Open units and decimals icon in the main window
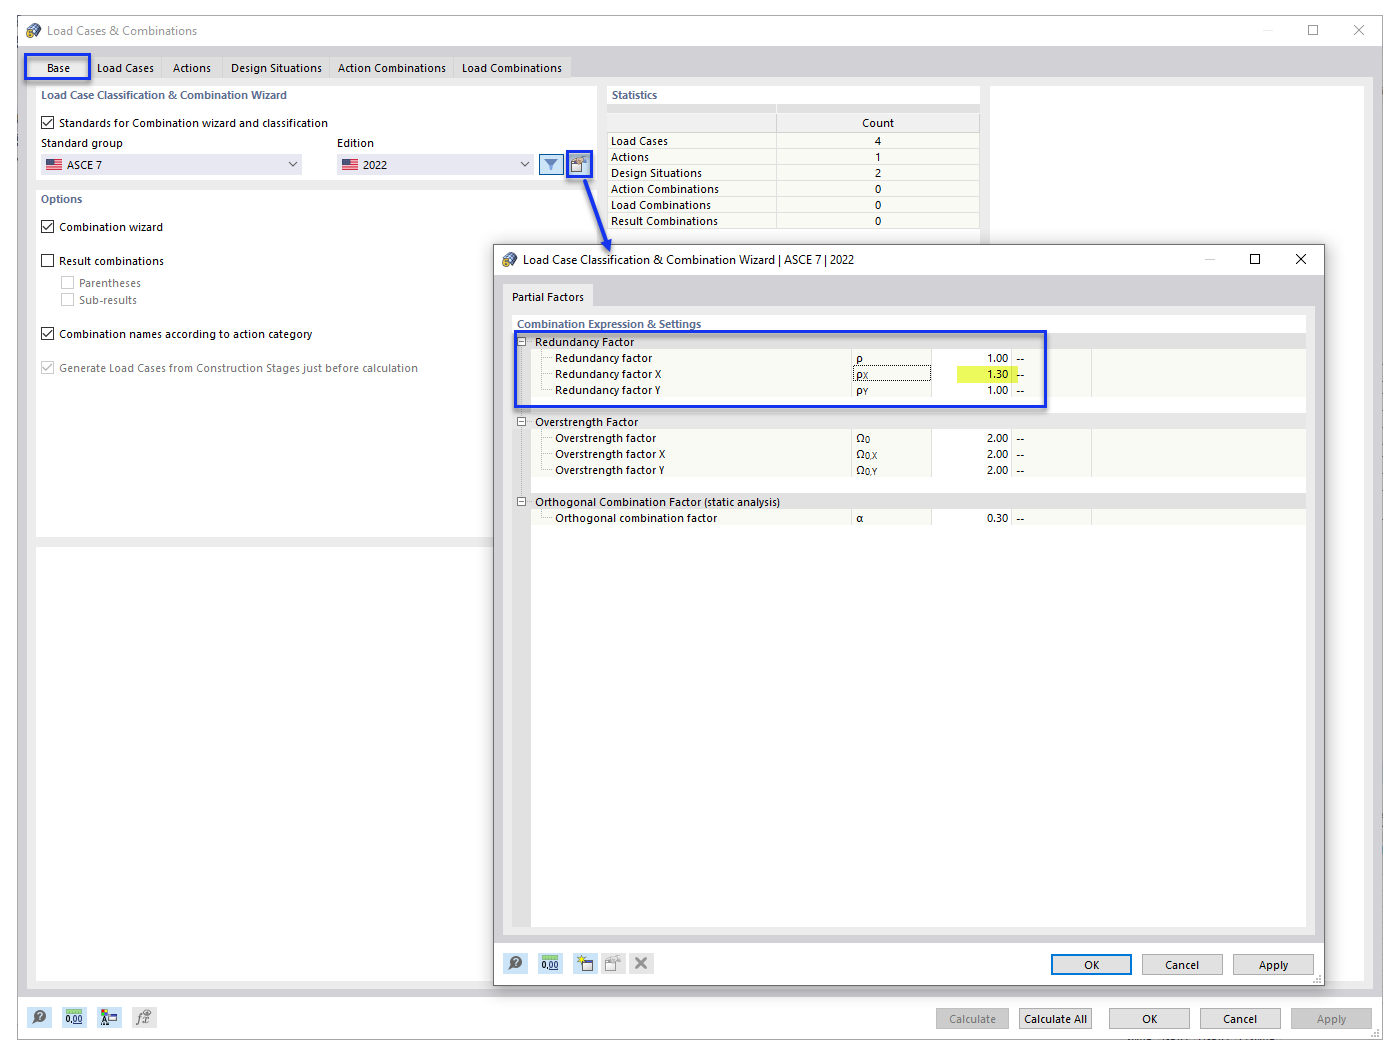The image size is (1400, 1050). (x=74, y=1017)
